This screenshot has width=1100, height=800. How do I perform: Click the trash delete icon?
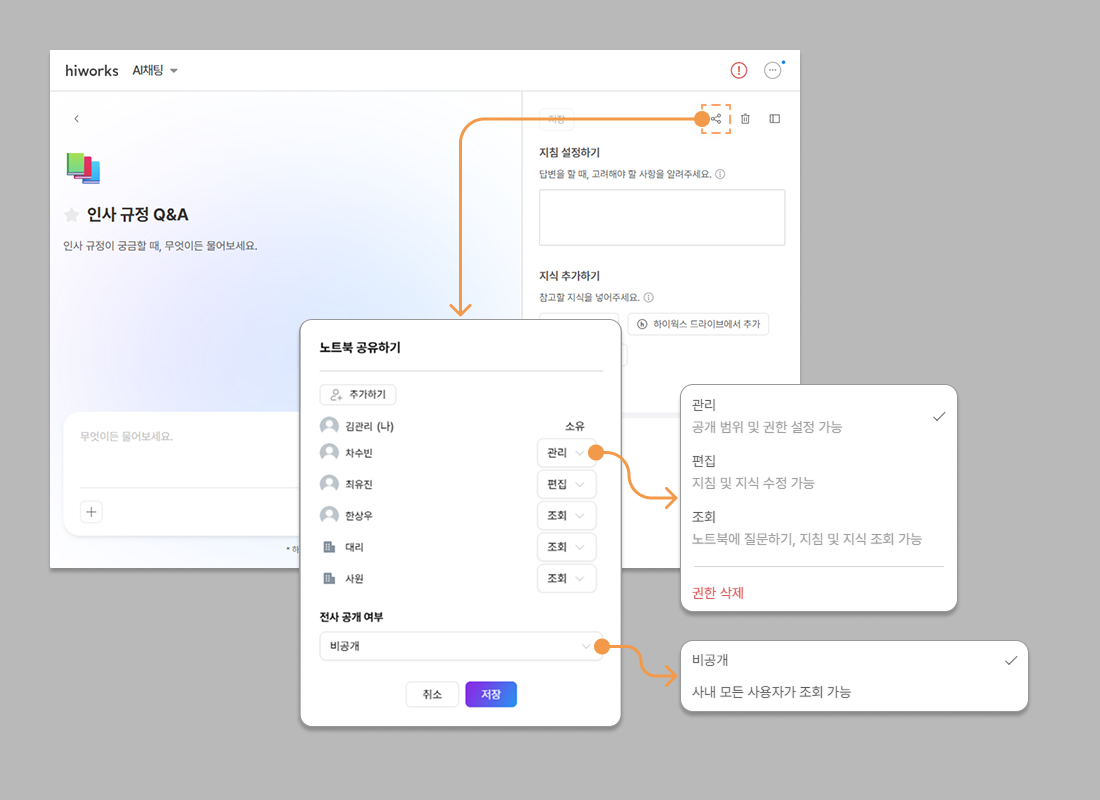click(745, 119)
